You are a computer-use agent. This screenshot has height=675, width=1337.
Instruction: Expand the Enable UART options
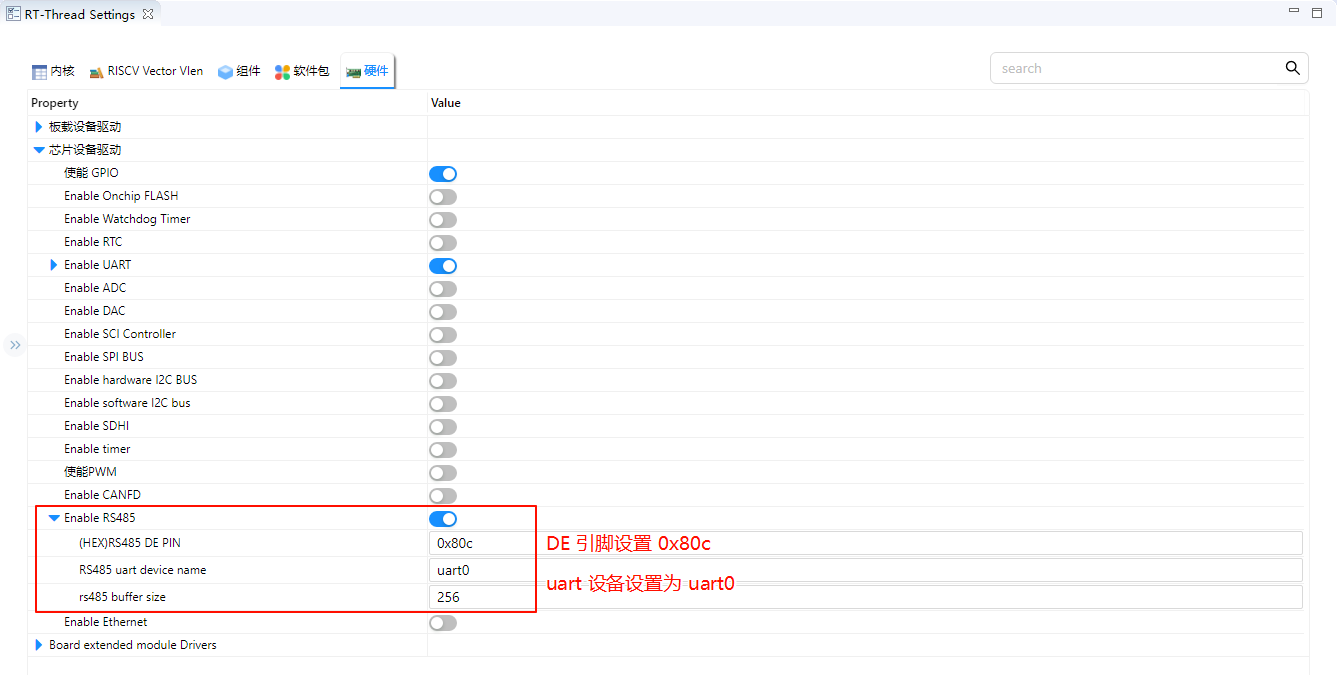coord(54,265)
